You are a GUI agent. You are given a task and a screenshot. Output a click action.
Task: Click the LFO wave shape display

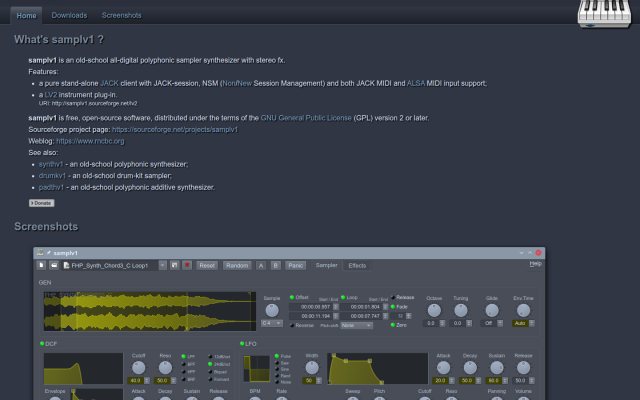257,369
